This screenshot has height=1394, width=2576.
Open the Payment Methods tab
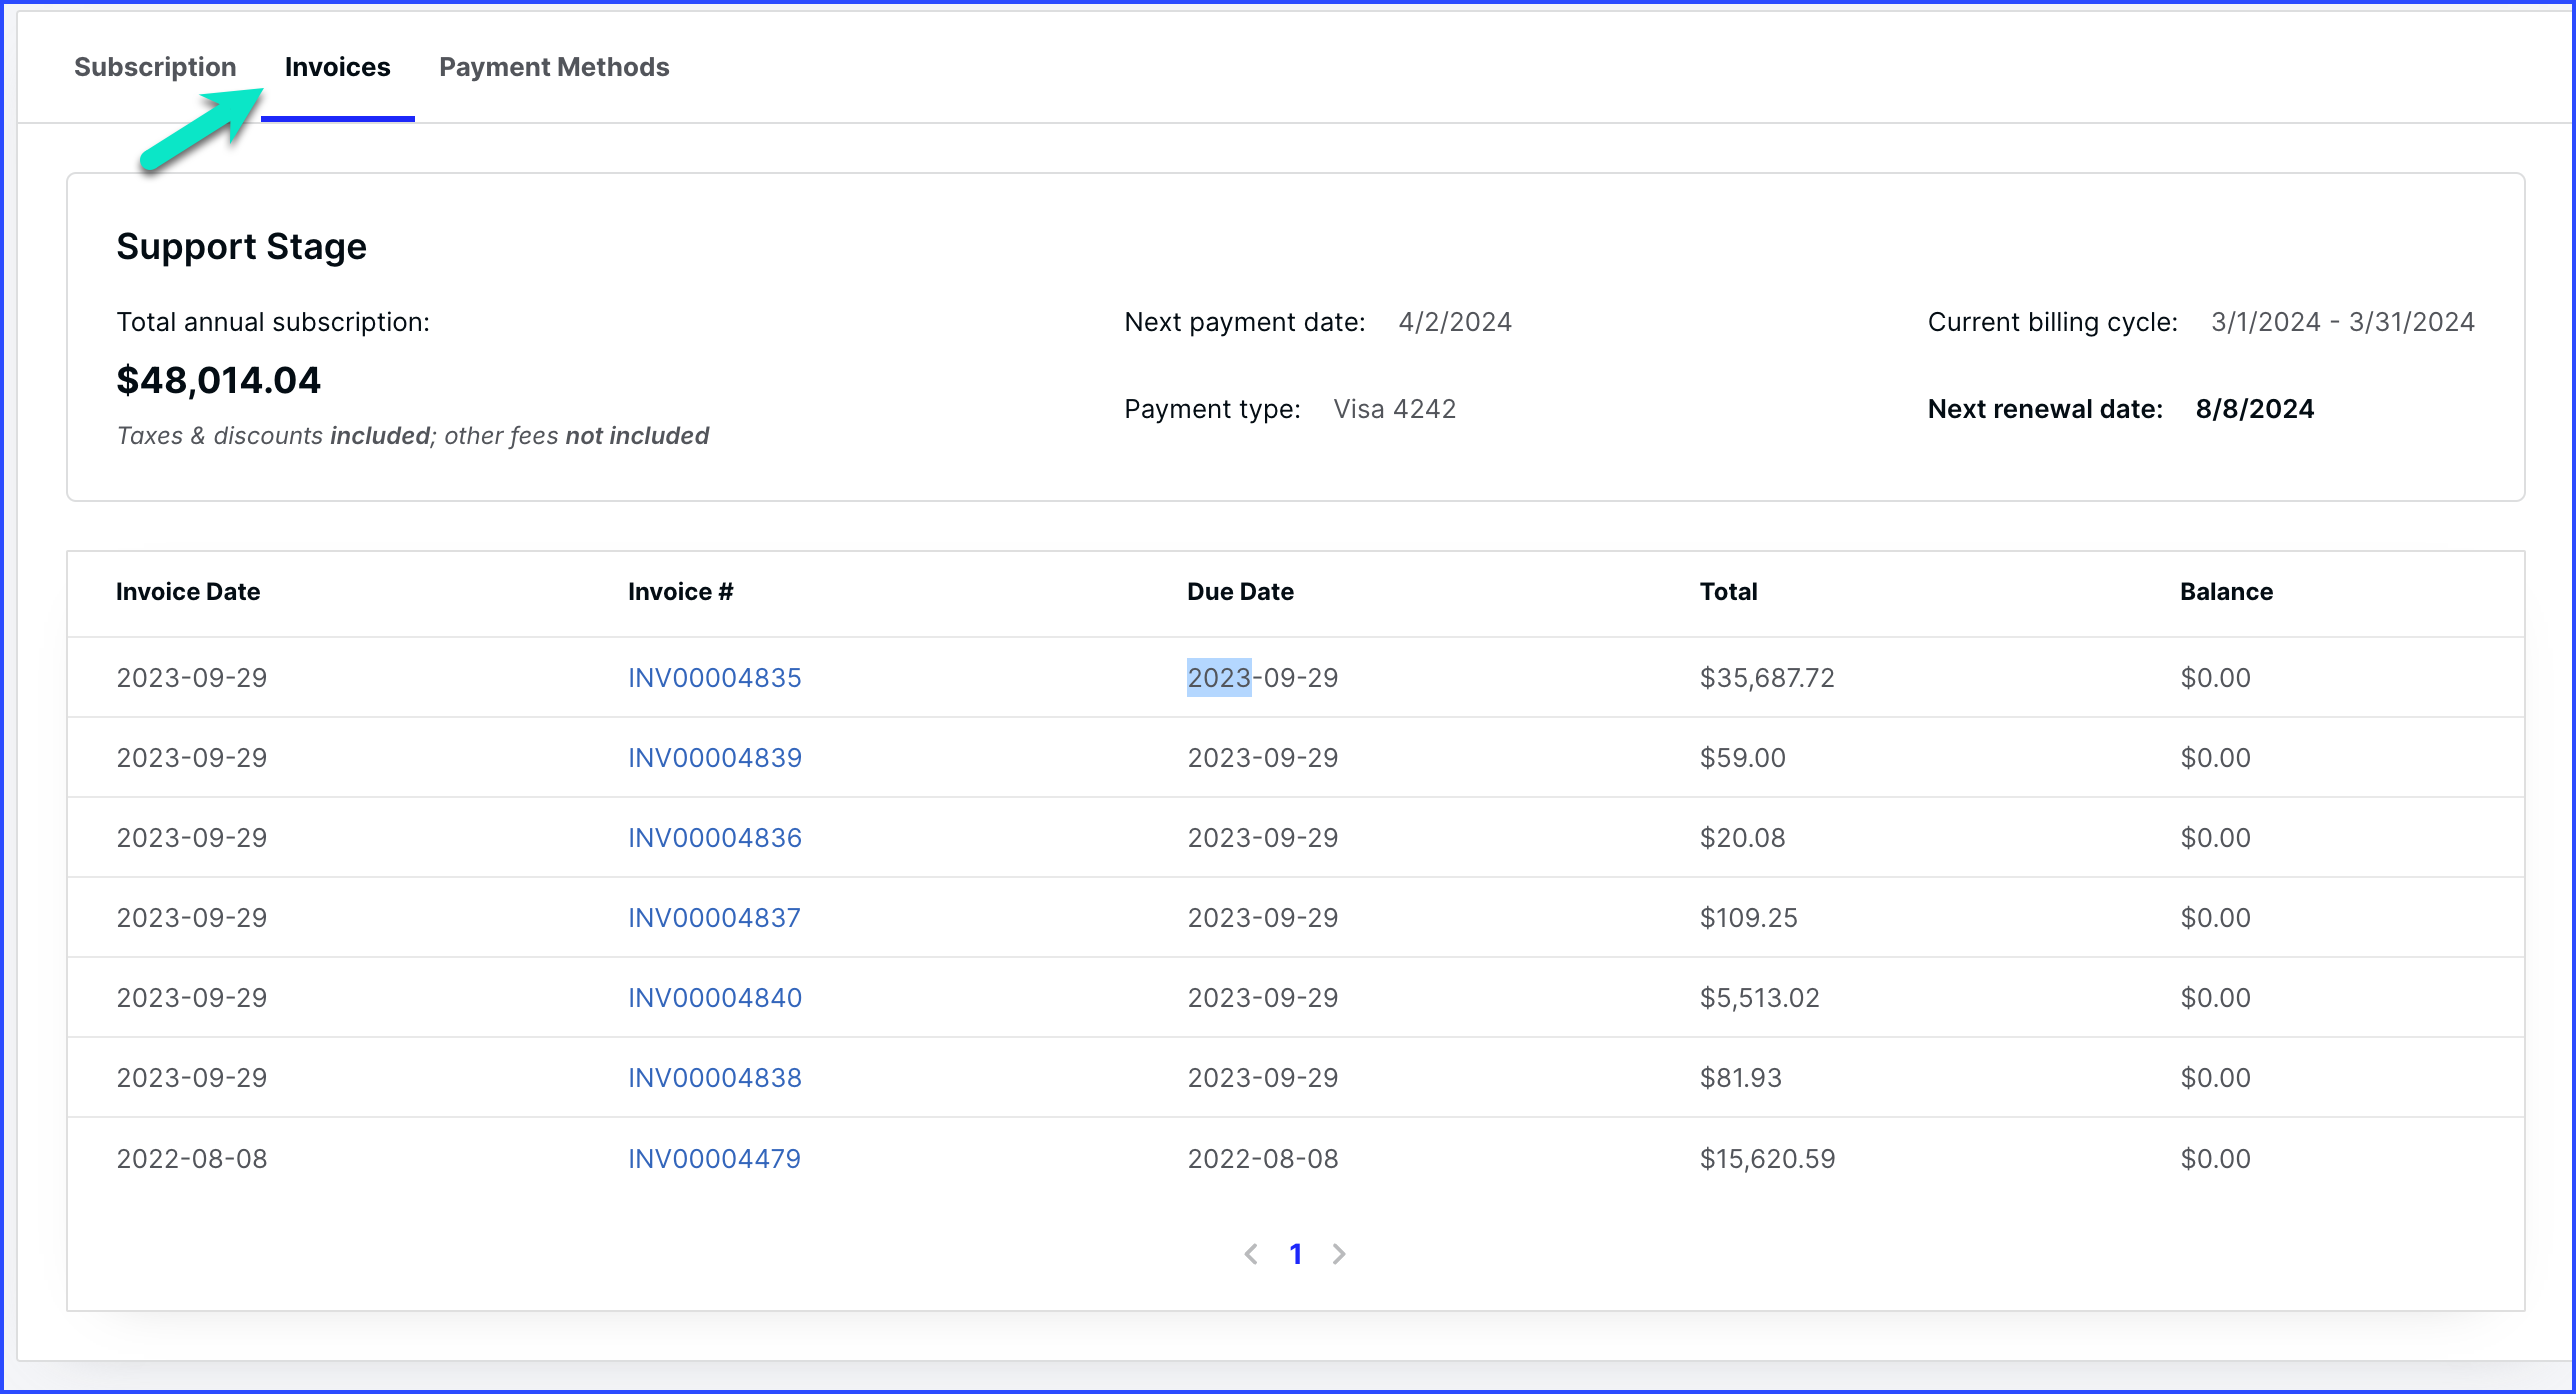(554, 67)
